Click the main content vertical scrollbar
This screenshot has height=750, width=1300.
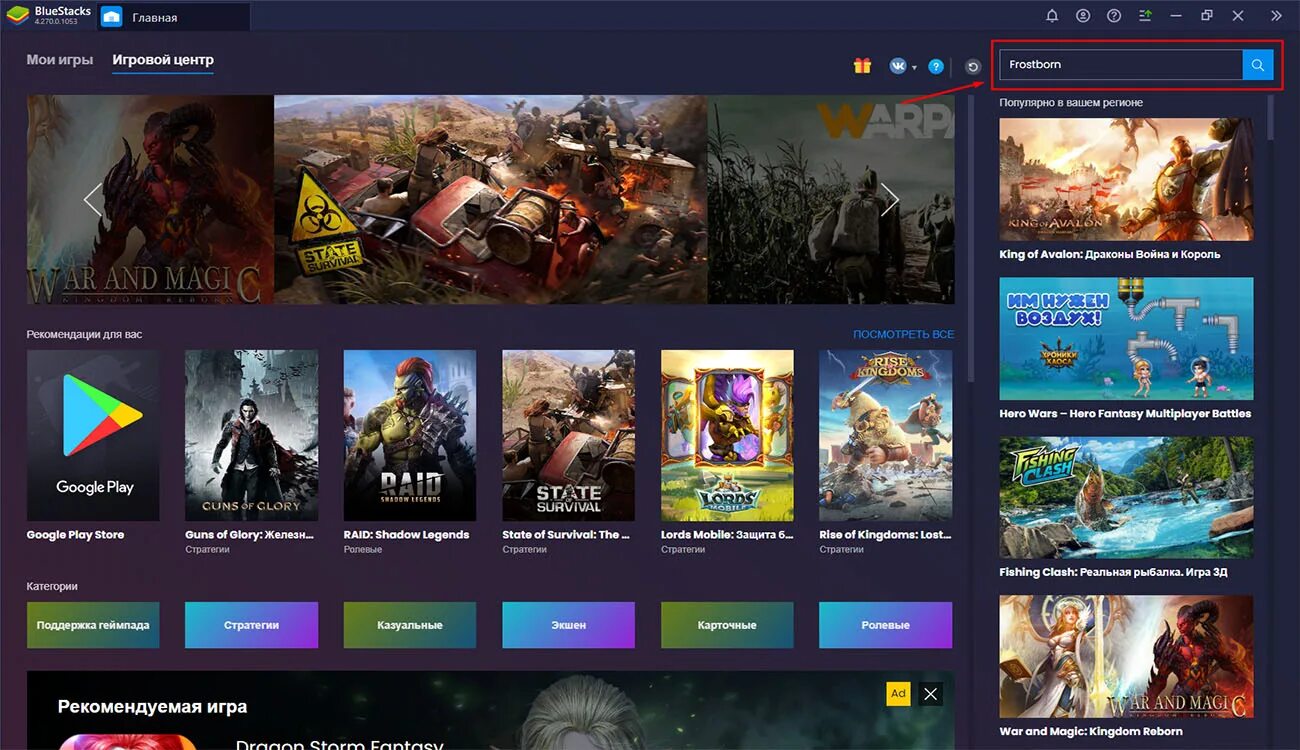click(x=971, y=240)
